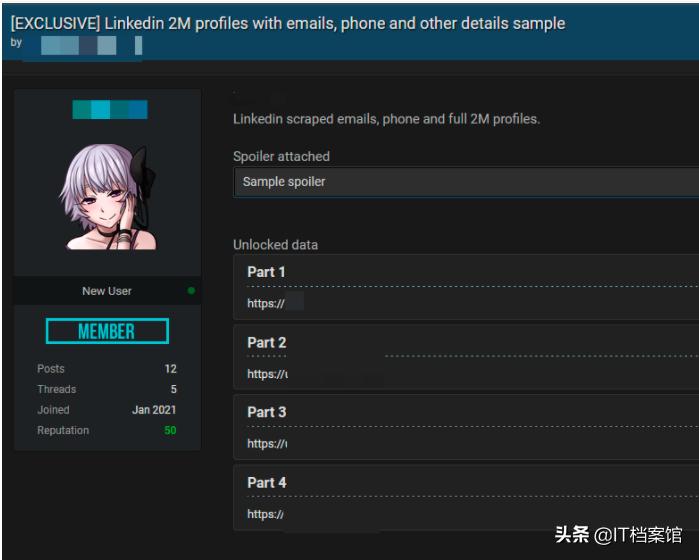Open the thread title about Linkedin 2M profiles
Viewport: 699px width, 560px height.
click(x=288, y=24)
